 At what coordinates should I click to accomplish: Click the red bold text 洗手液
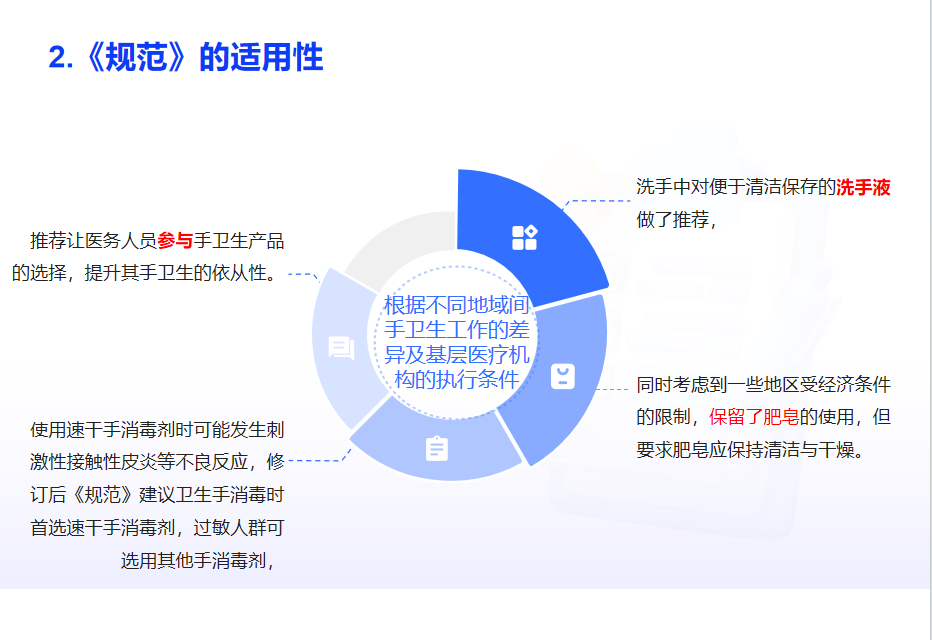863,187
